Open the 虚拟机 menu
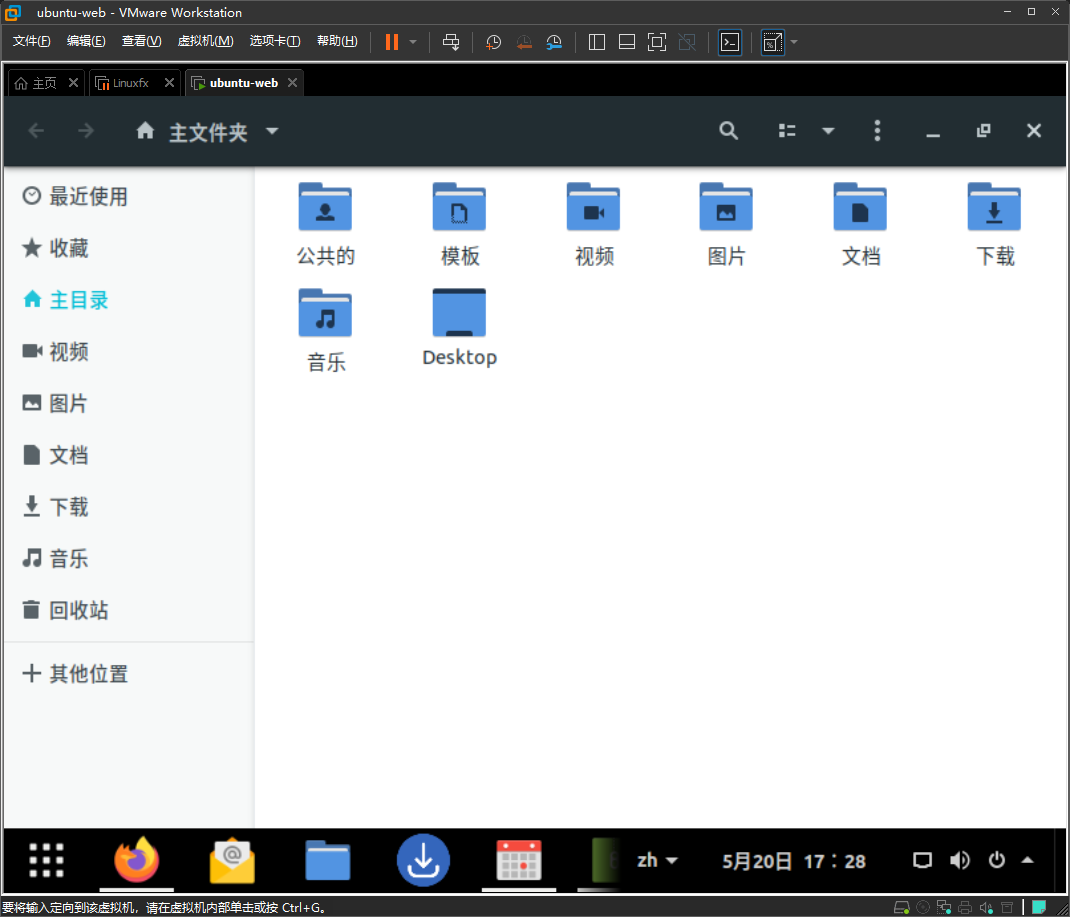The height and width of the screenshot is (917, 1070). pyautogui.click(x=205, y=41)
